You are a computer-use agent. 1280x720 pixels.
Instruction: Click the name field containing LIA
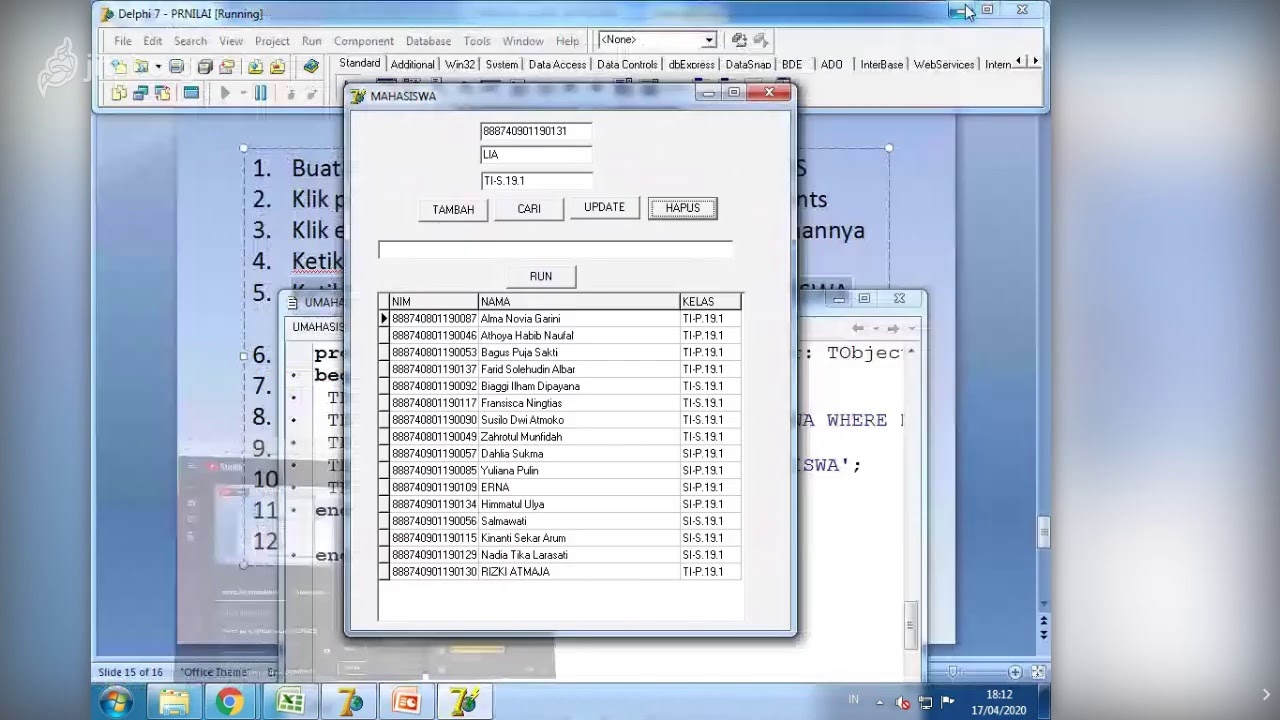coord(536,155)
